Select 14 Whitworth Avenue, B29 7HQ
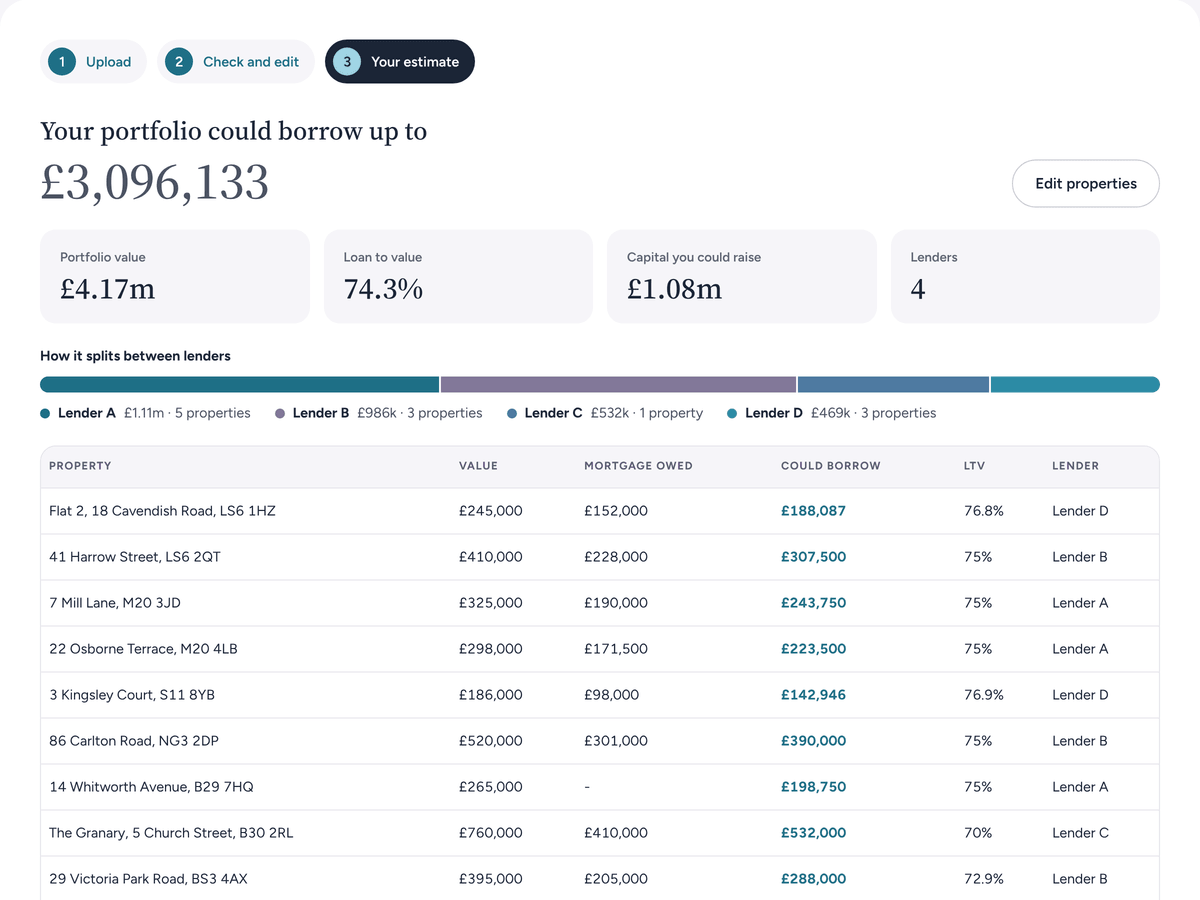The image size is (1200, 900). pos(600,787)
